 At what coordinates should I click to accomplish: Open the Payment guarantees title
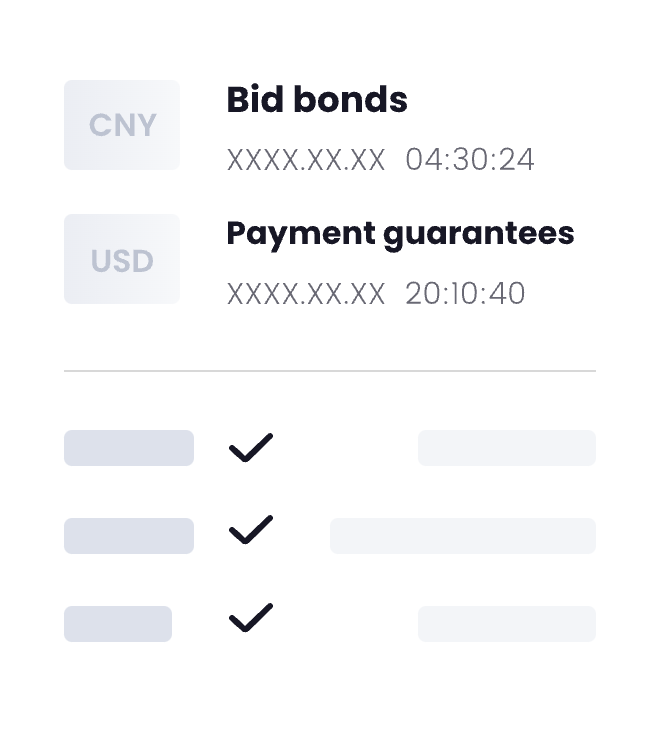coord(401,235)
